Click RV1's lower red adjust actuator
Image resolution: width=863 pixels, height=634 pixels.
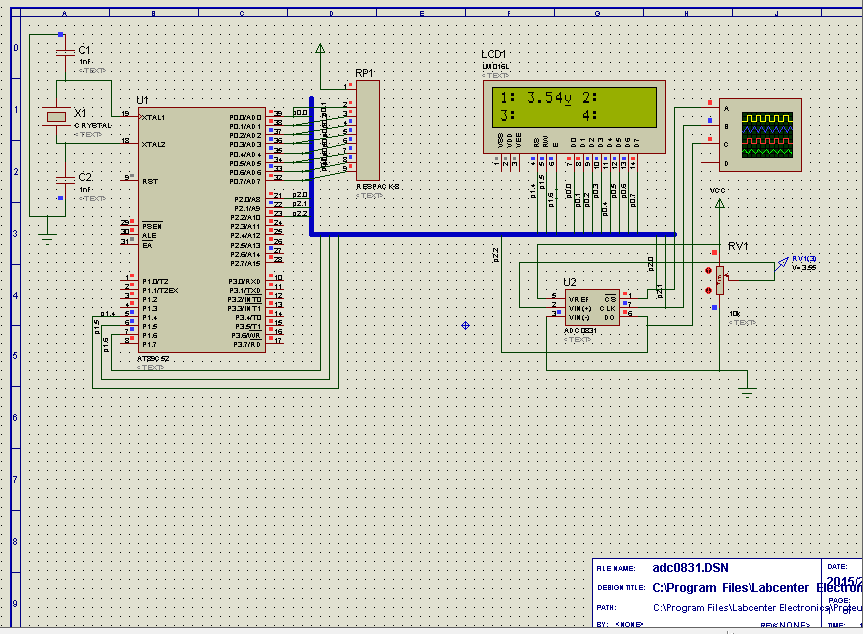click(708, 290)
